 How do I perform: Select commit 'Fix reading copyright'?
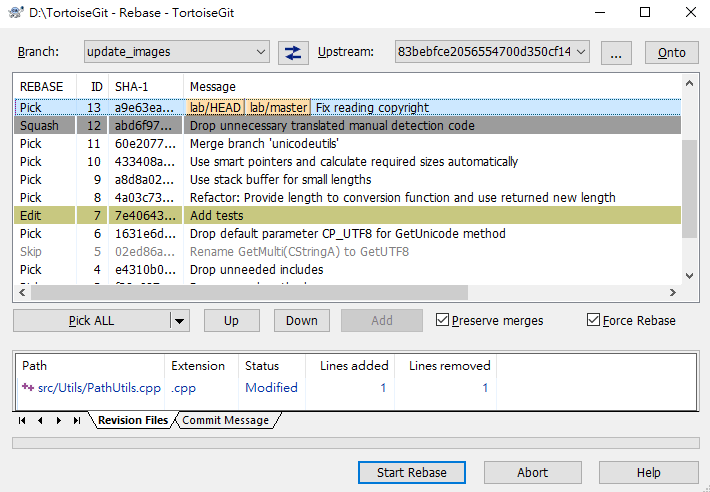point(348,108)
